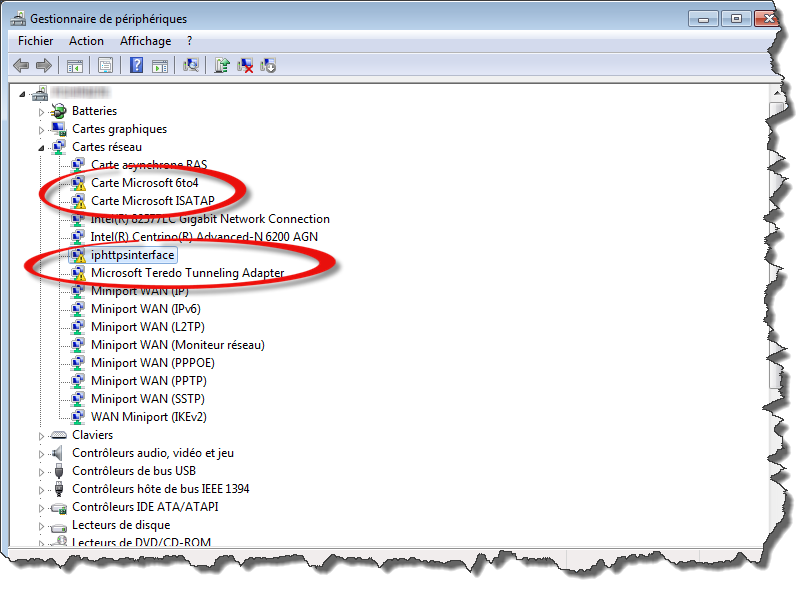
Task: Select Intel 82577LC Gigabit Network Connection
Action: 210,219
